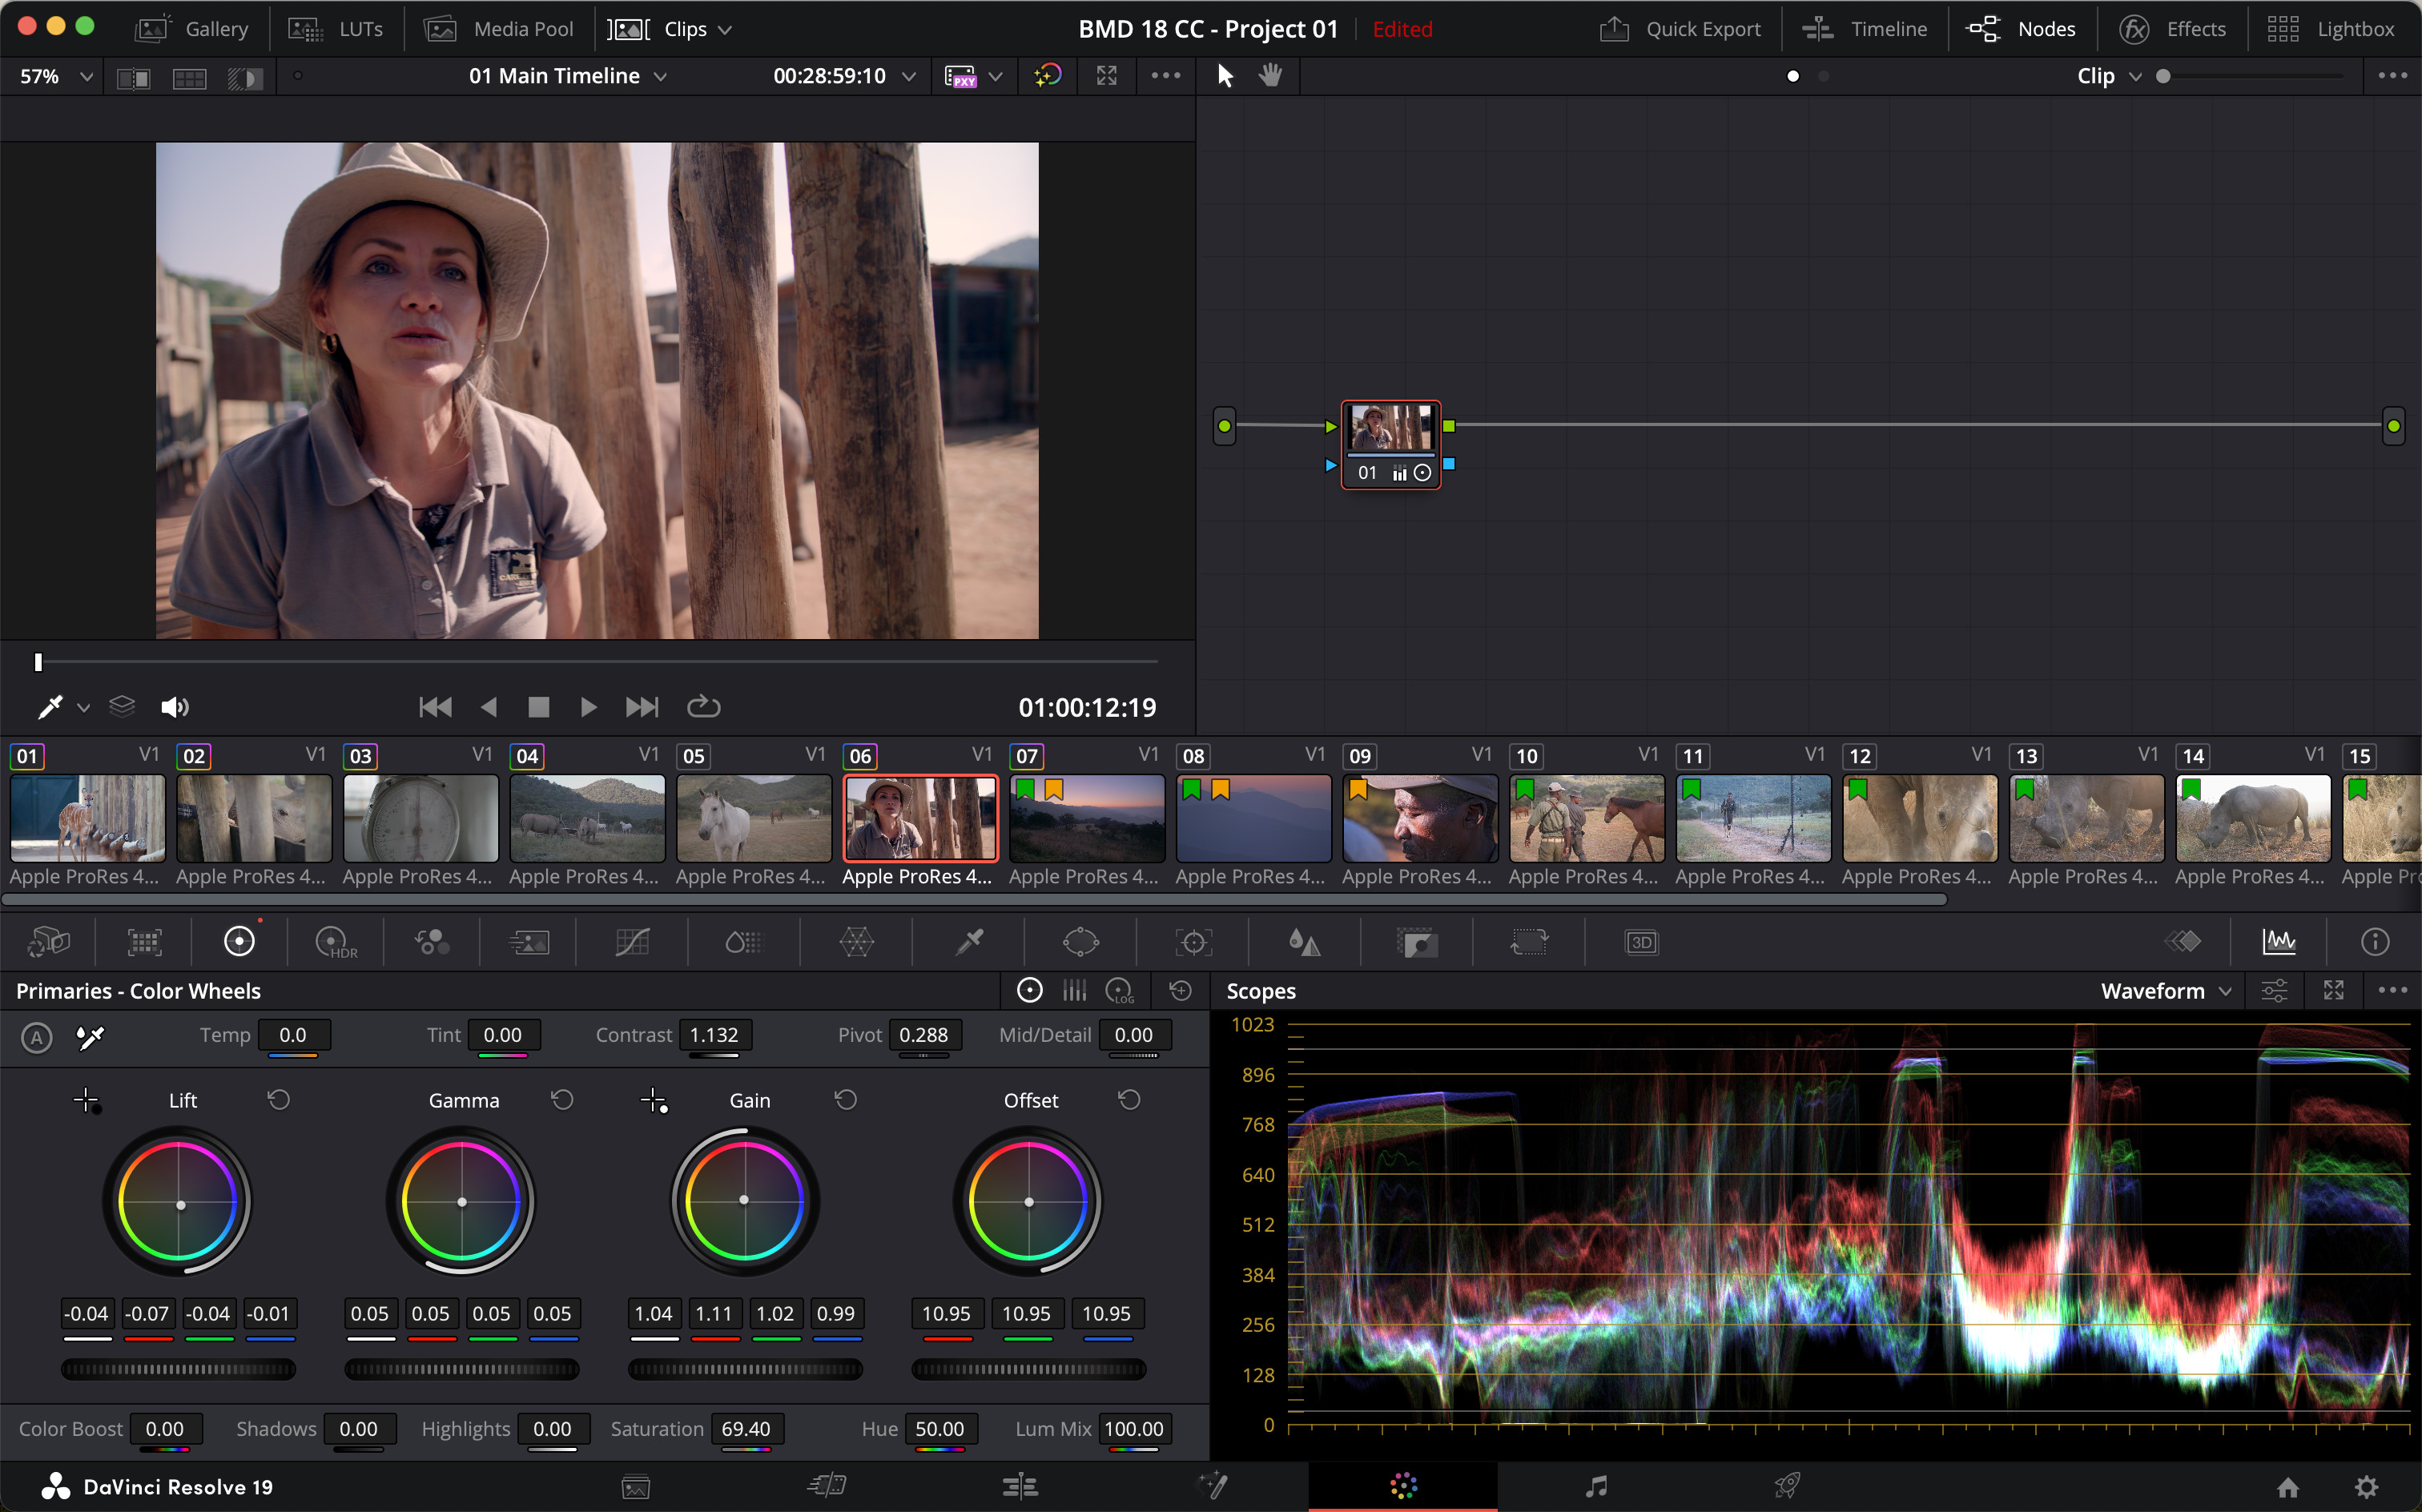The height and width of the screenshot is (1512, 2422).
Task: Toggle the Nodes panel
Action: 2021,29
